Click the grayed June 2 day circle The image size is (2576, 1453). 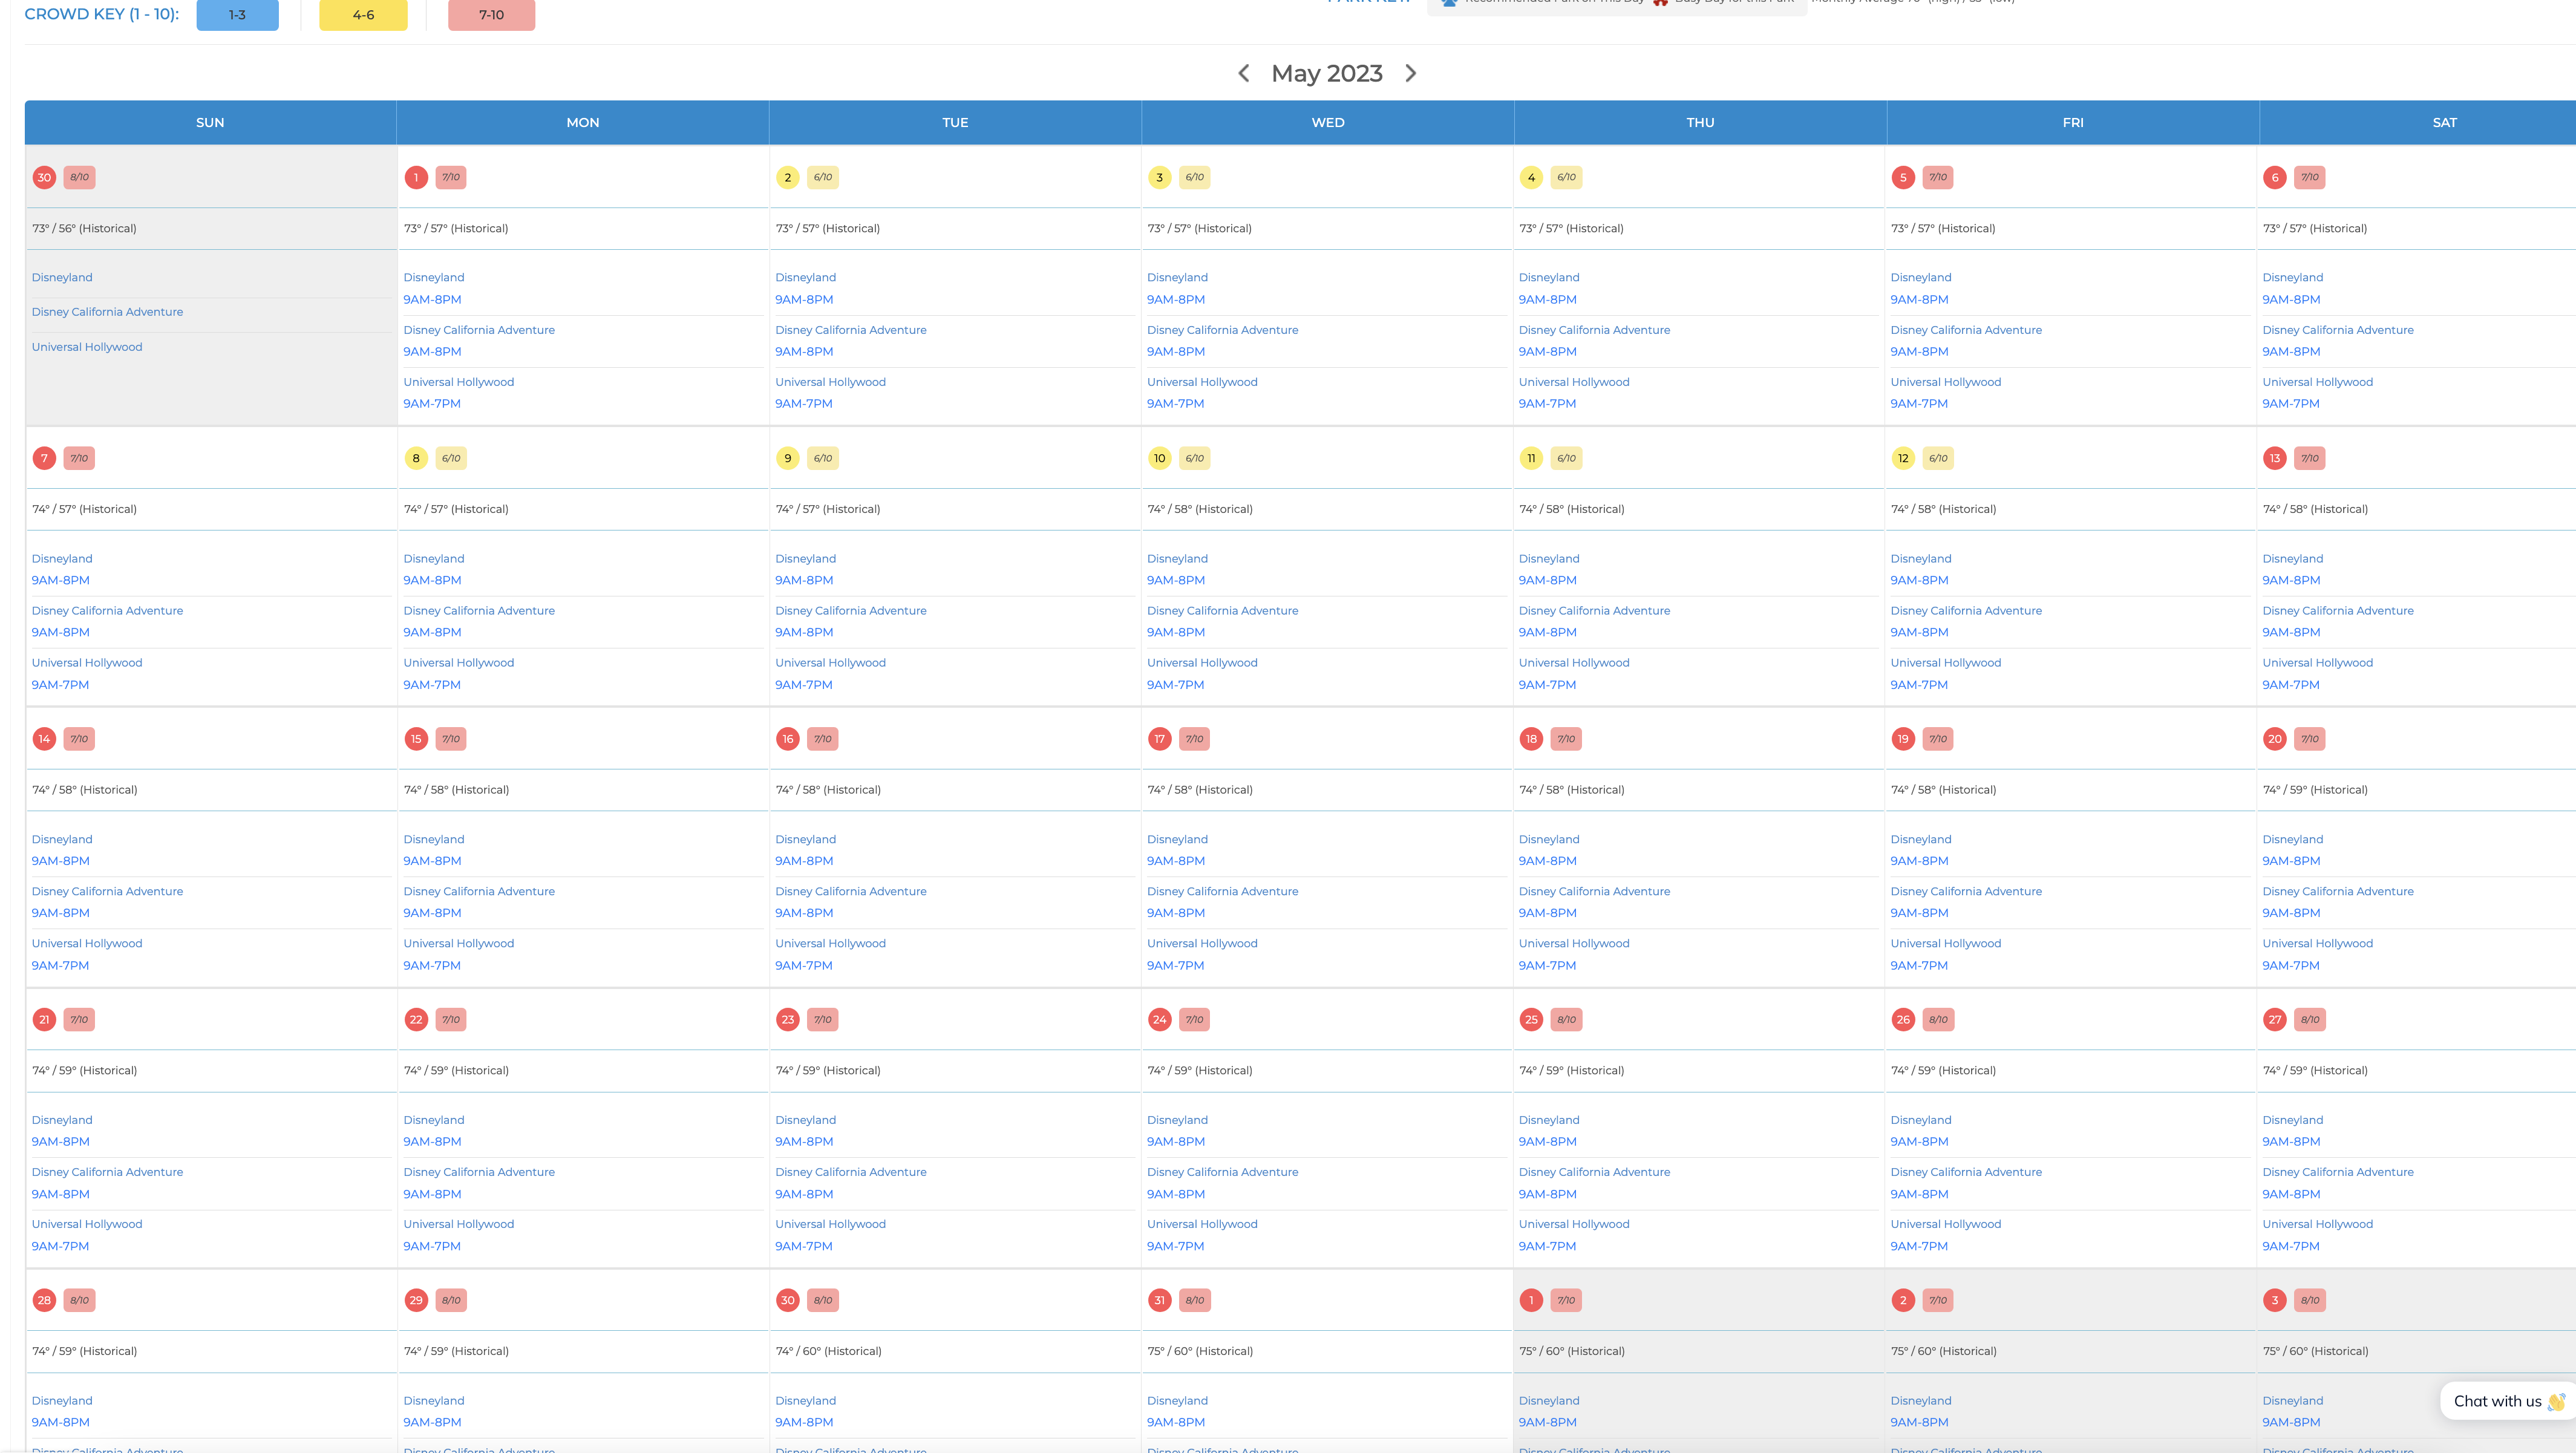pos(1903,1300)
